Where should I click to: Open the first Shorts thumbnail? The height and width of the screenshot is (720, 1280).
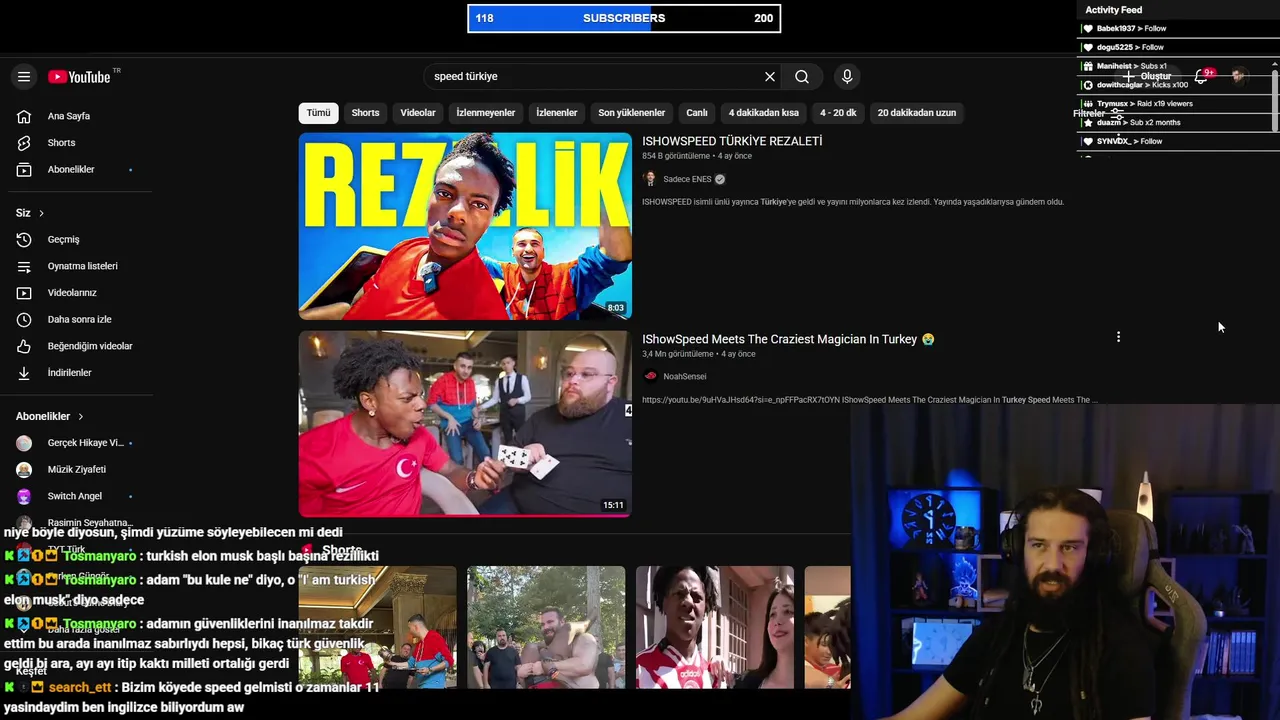tap(377, 627)
